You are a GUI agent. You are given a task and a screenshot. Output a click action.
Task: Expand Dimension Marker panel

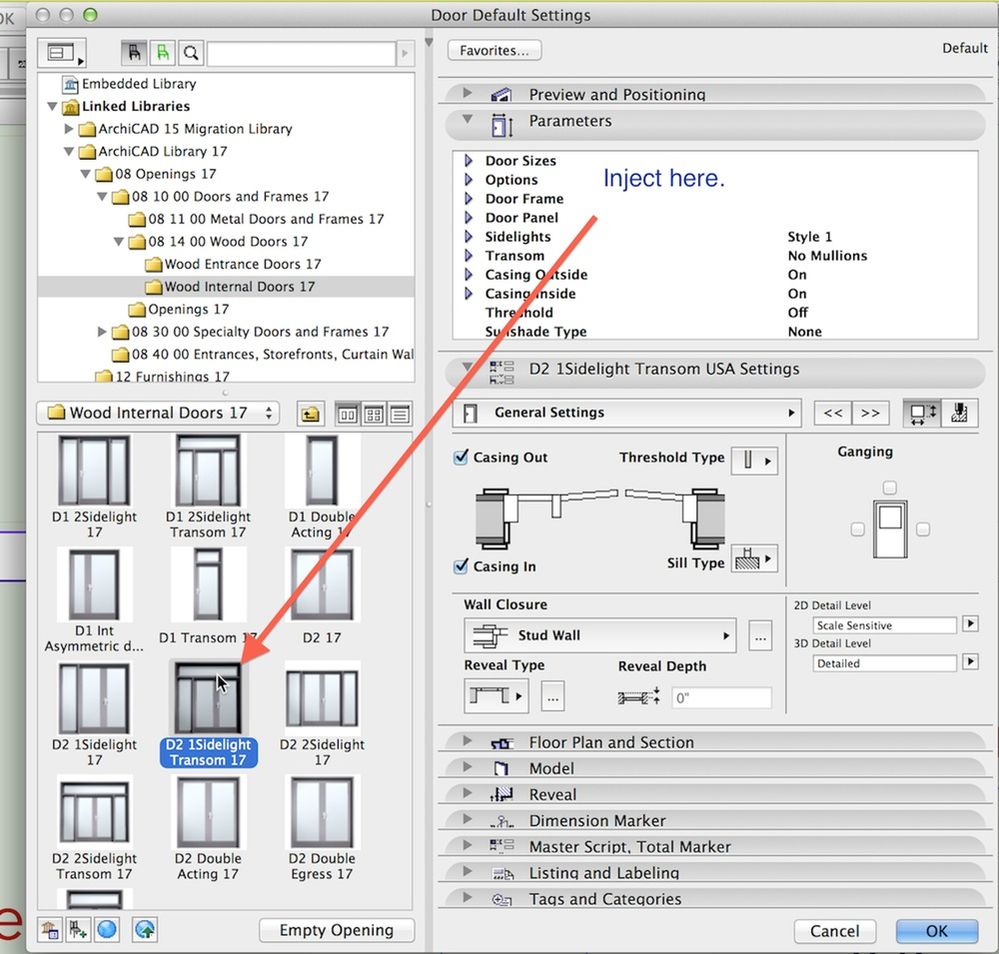click(x=468, y=819)
